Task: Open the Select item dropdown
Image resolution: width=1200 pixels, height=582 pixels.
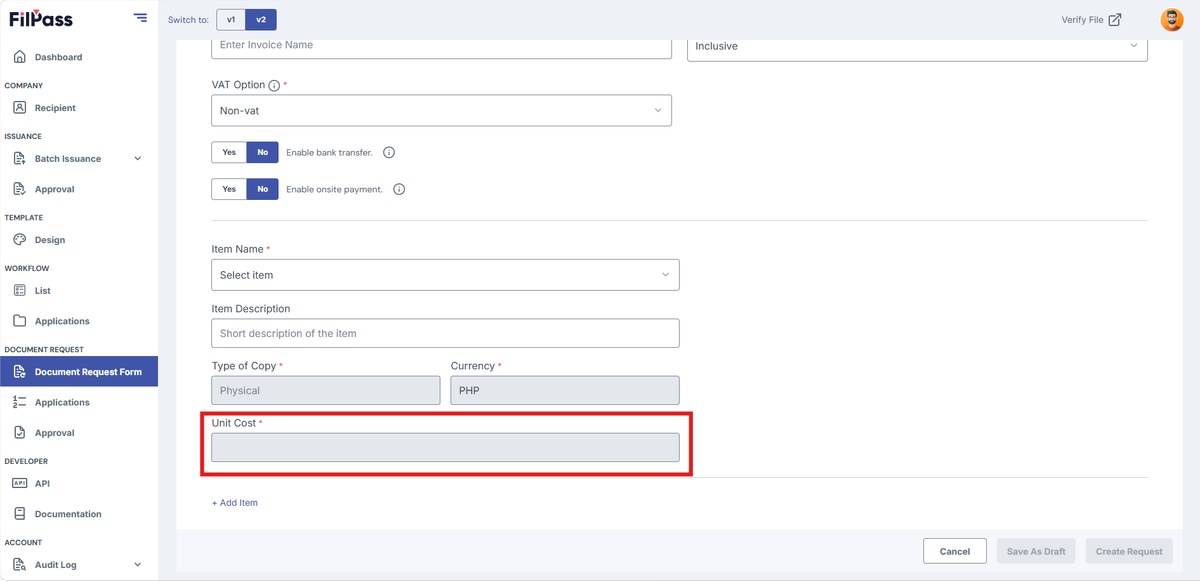Action: [x=445, y=275]
